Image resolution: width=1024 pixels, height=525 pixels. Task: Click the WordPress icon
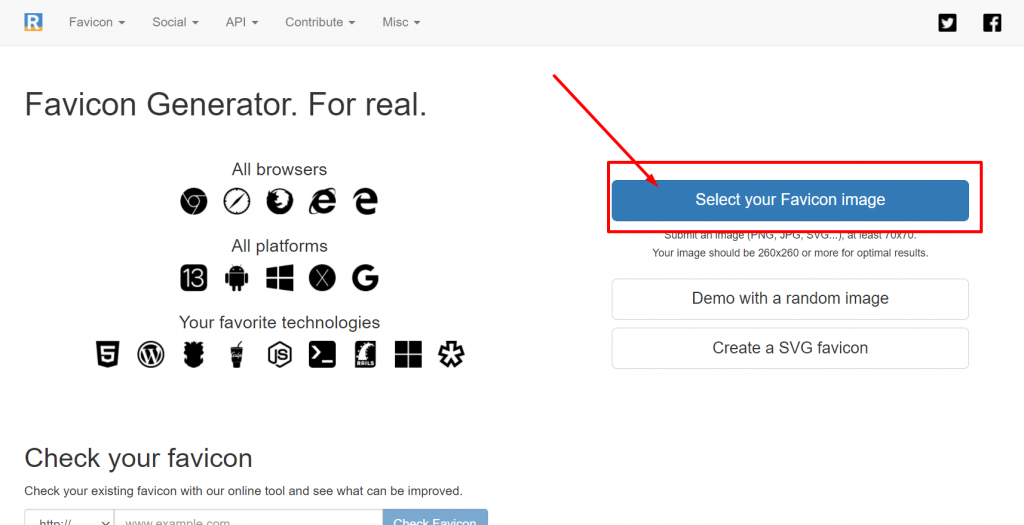pos(151,353)
